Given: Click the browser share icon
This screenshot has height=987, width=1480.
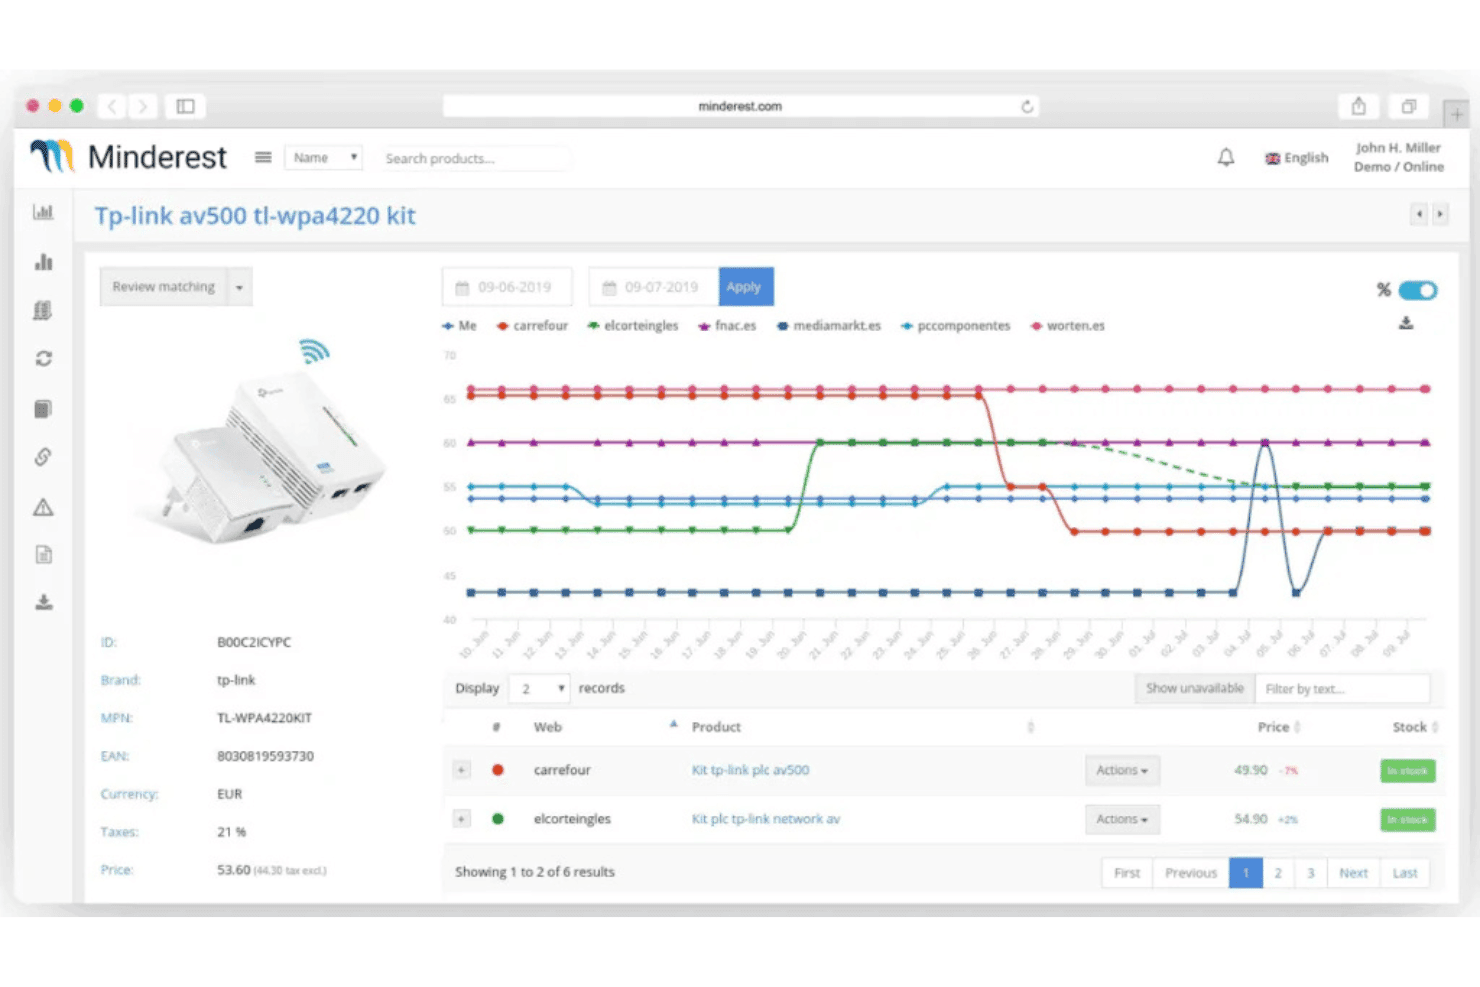Looking at the screenshot, I should [1359, 106].
